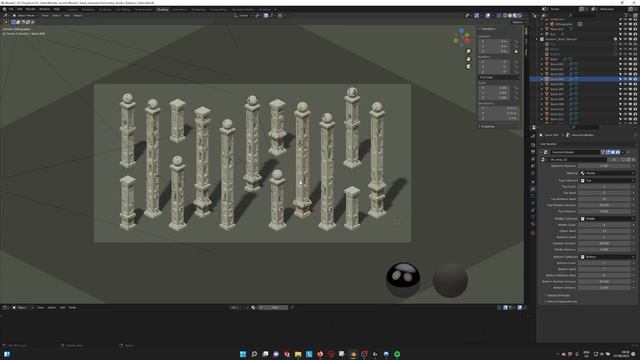Open the File menu
Viewport: 640px width, 360px height.
coord(11,9)
